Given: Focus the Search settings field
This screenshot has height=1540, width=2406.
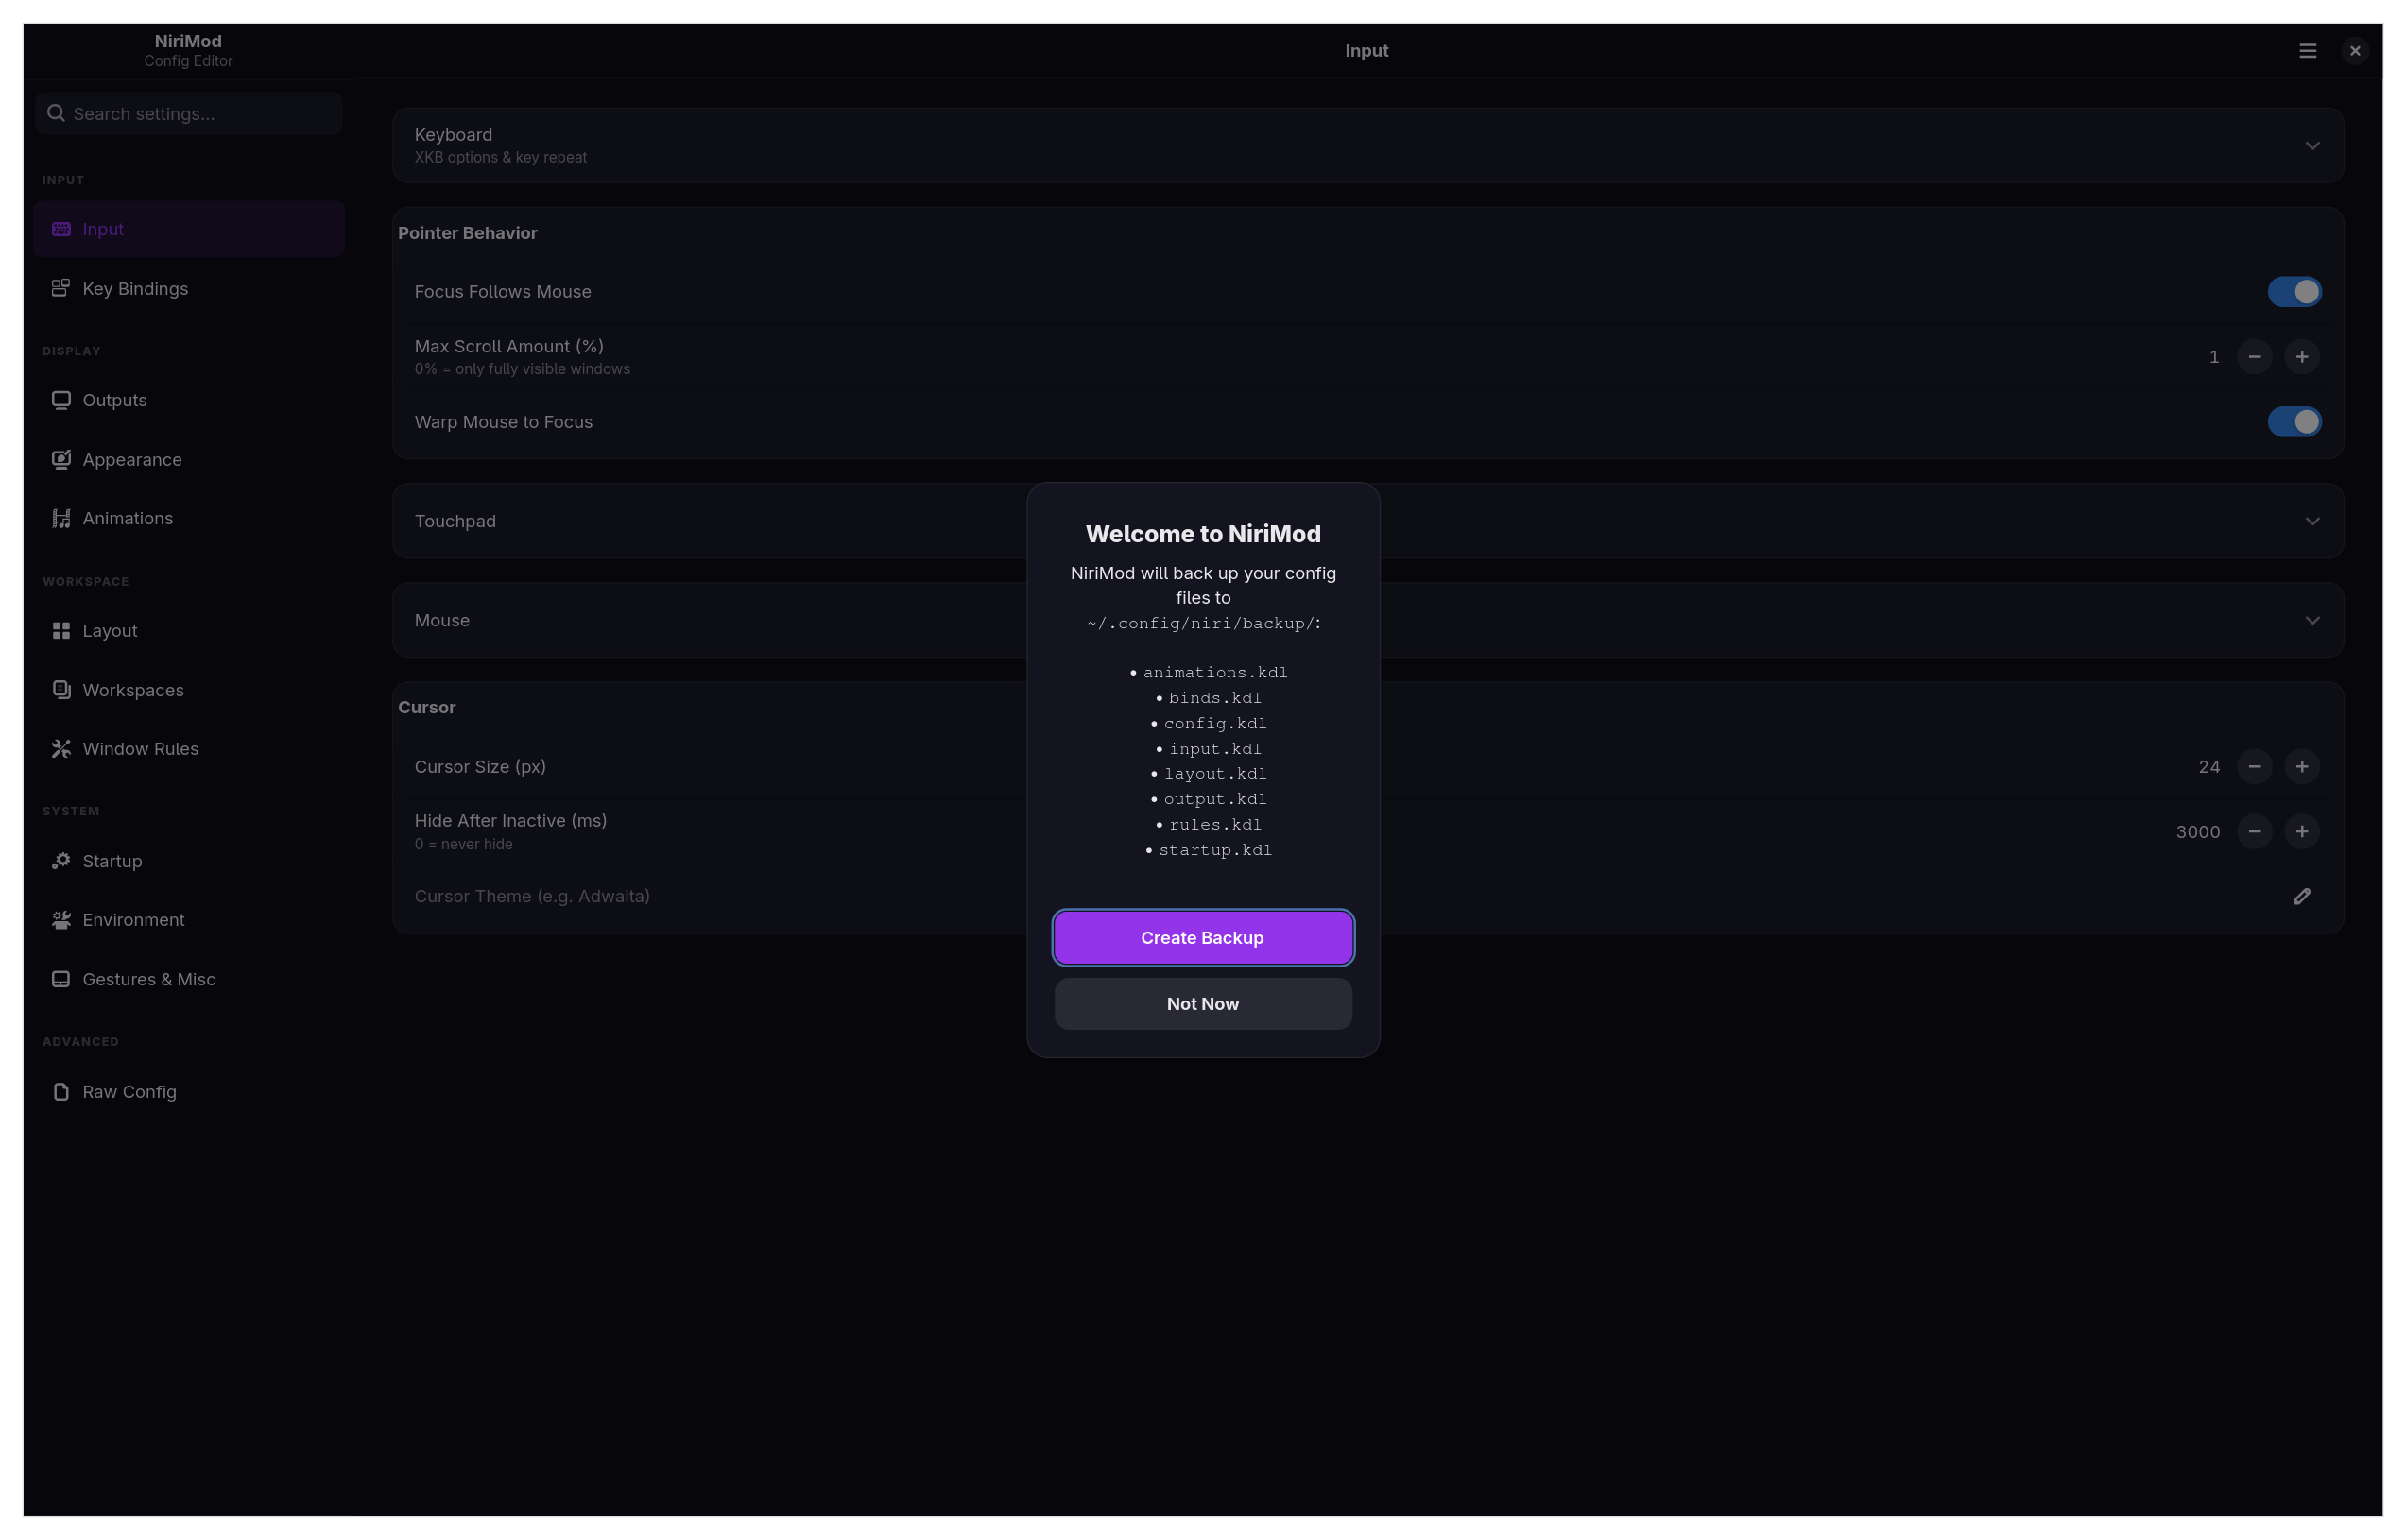Looking at the screenshot, I should pyautogui.click(x=189, y=114).
